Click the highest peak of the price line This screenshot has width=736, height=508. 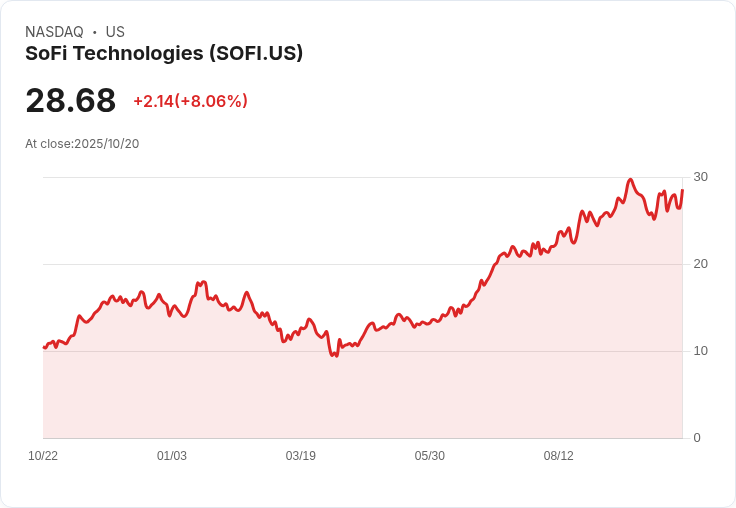click(x=630, y=180)
